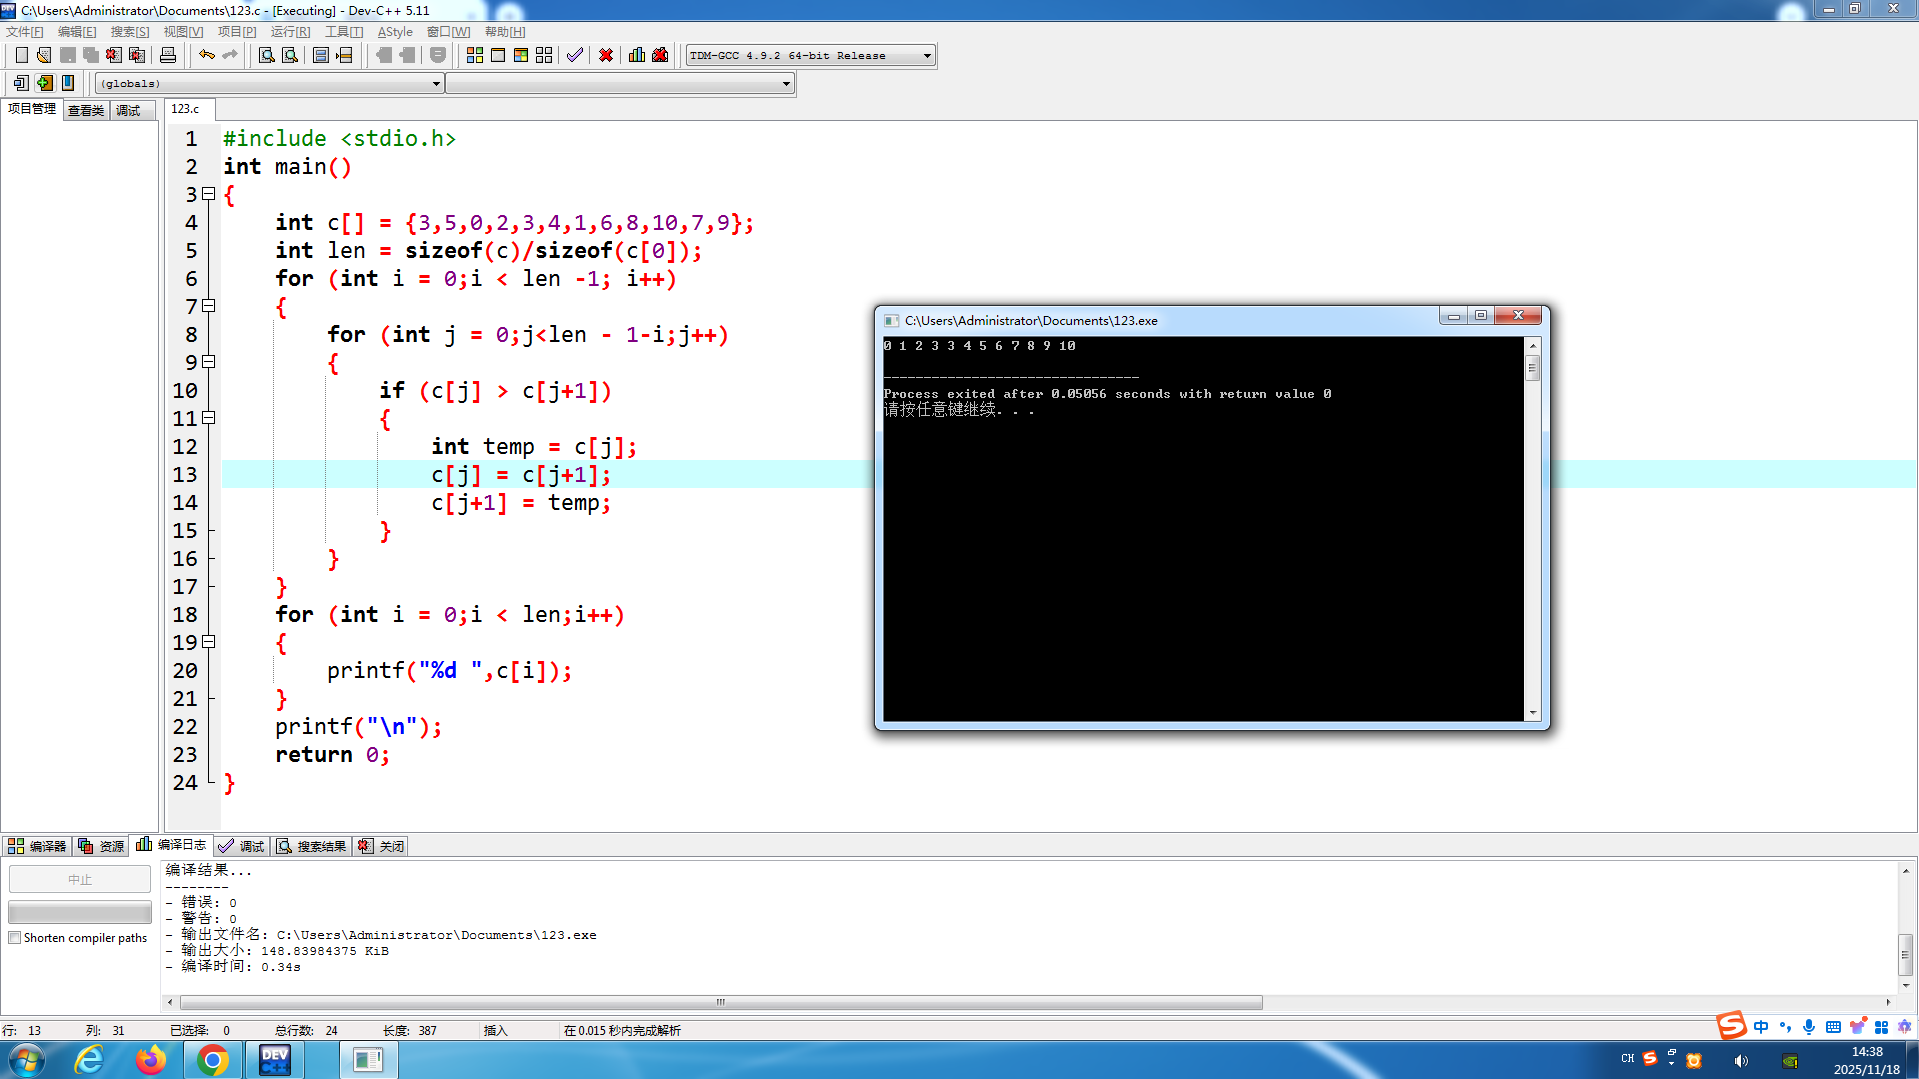Screen dimensions: 1919x1079
Task: Click the Rebuild All toolbar icon
Action: pos(544,55)
